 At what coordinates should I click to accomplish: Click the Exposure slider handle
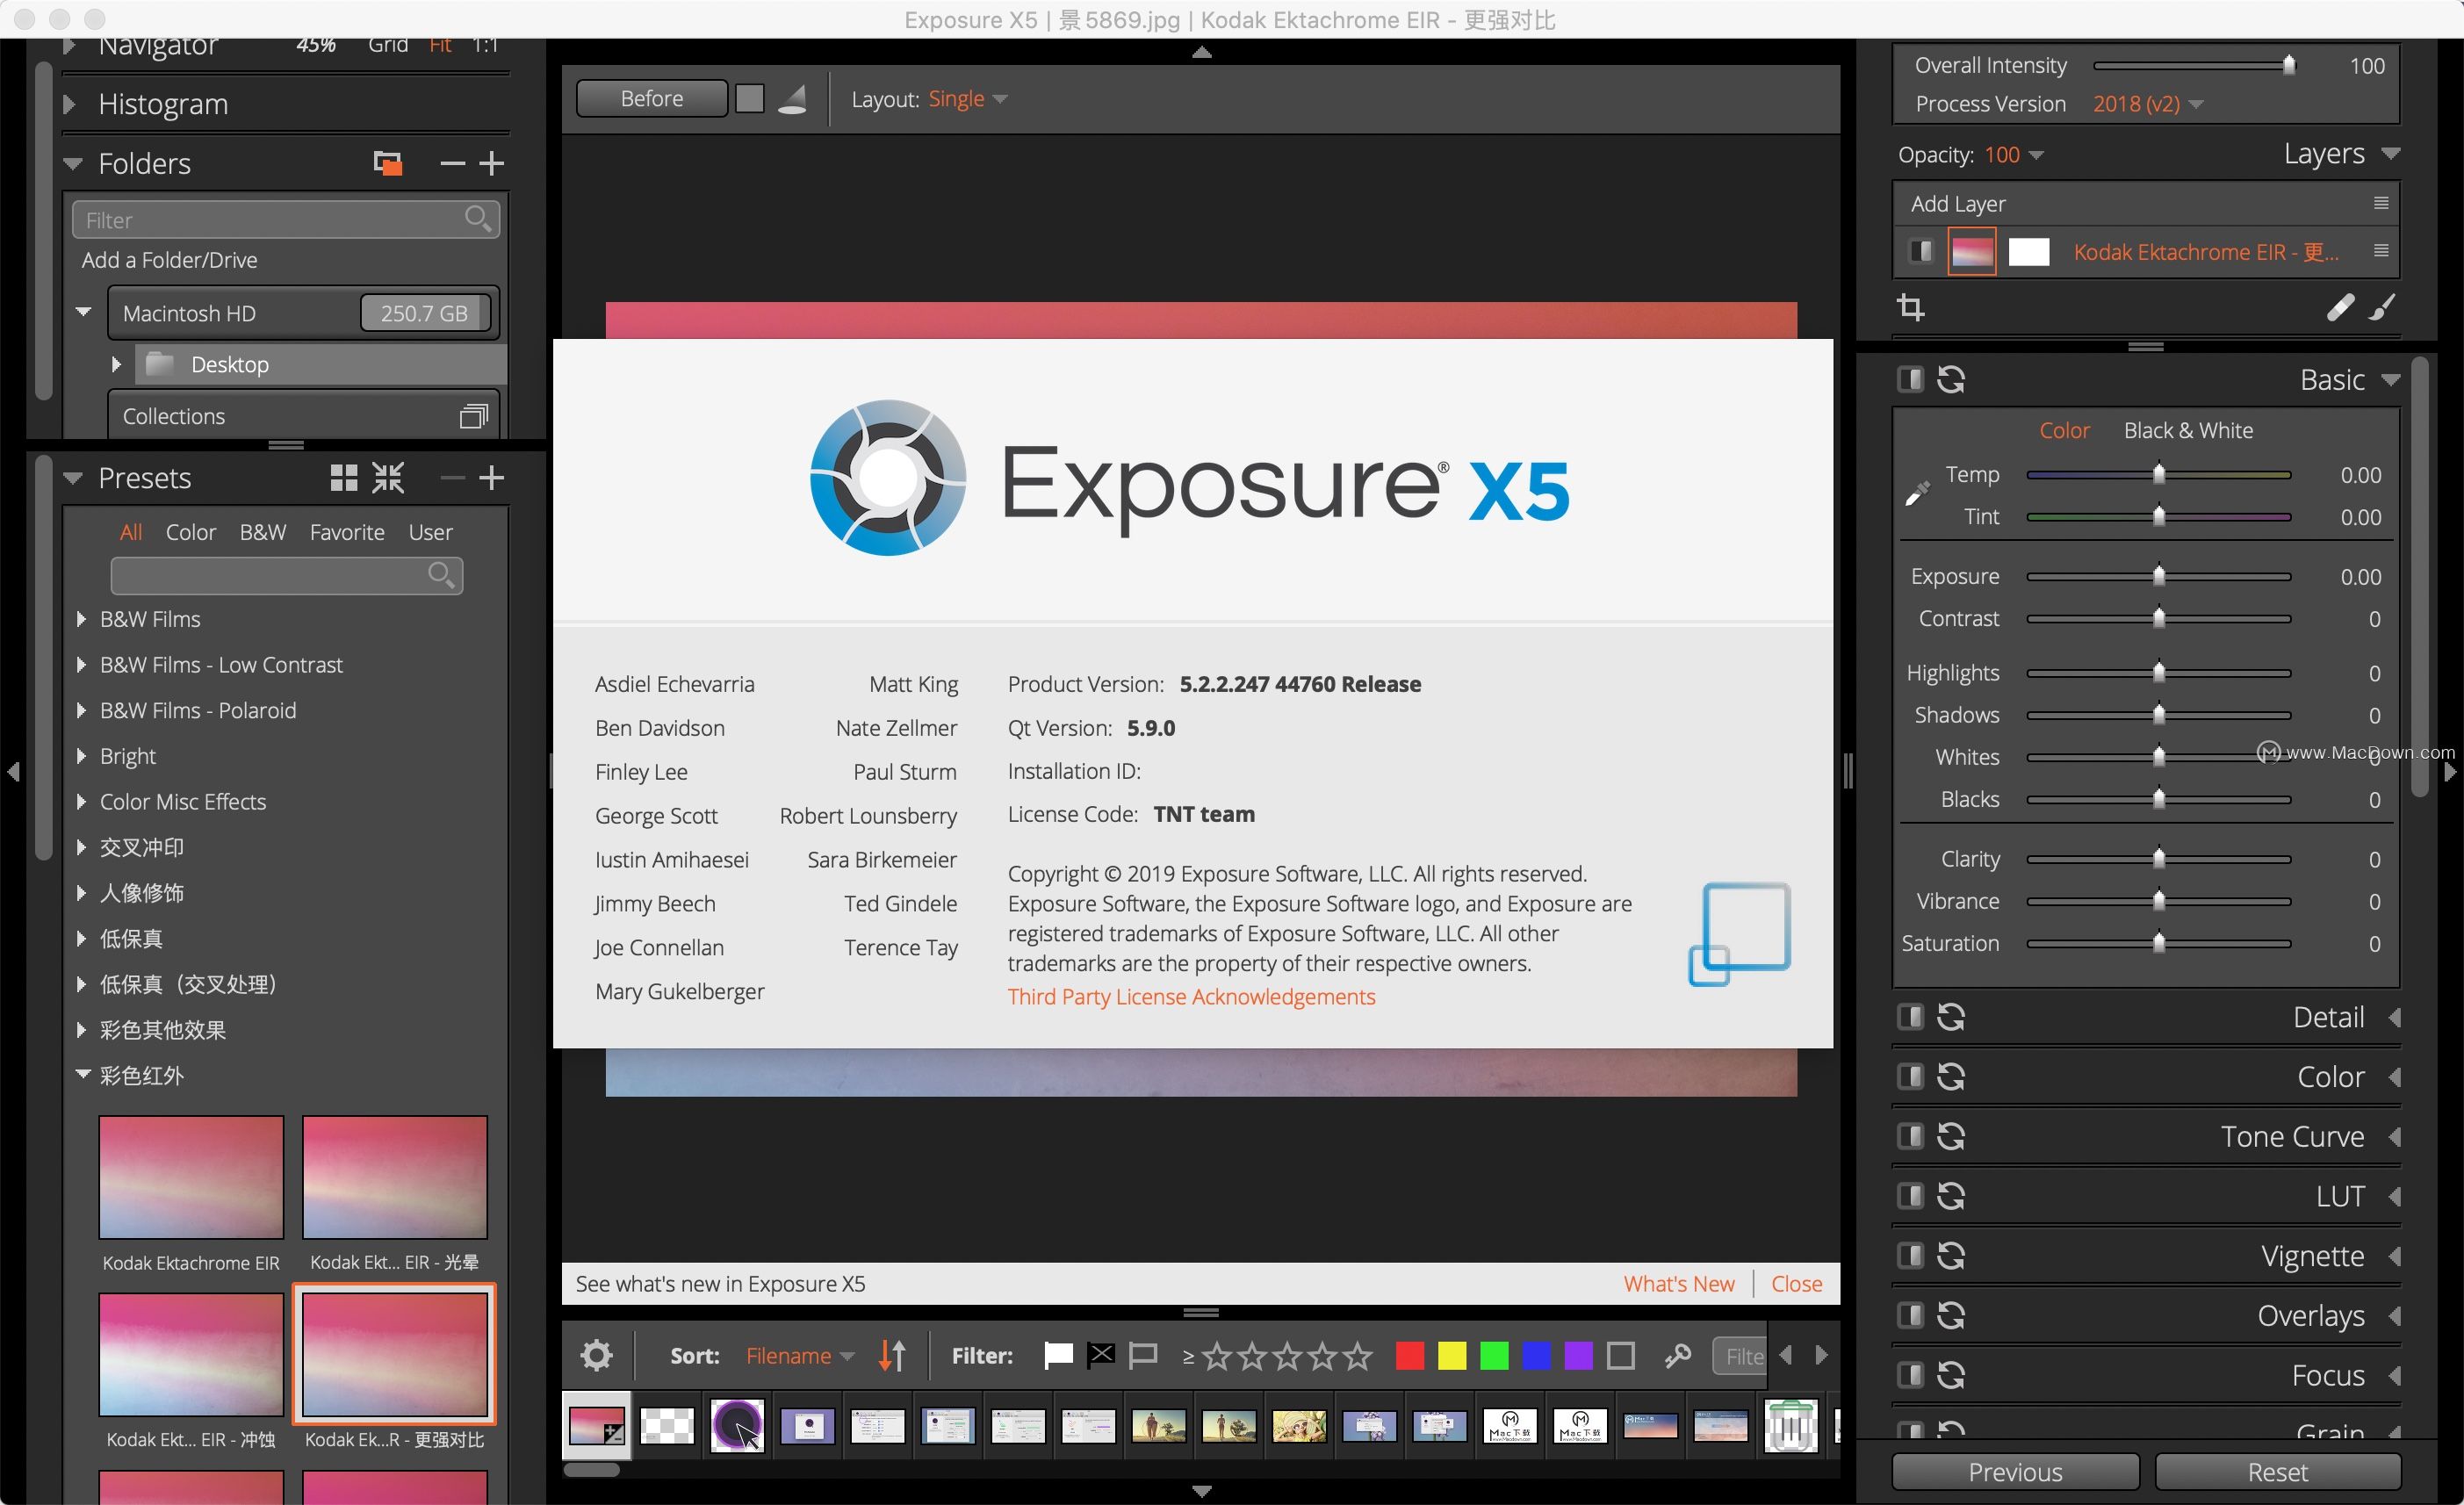click(2158, 576)
